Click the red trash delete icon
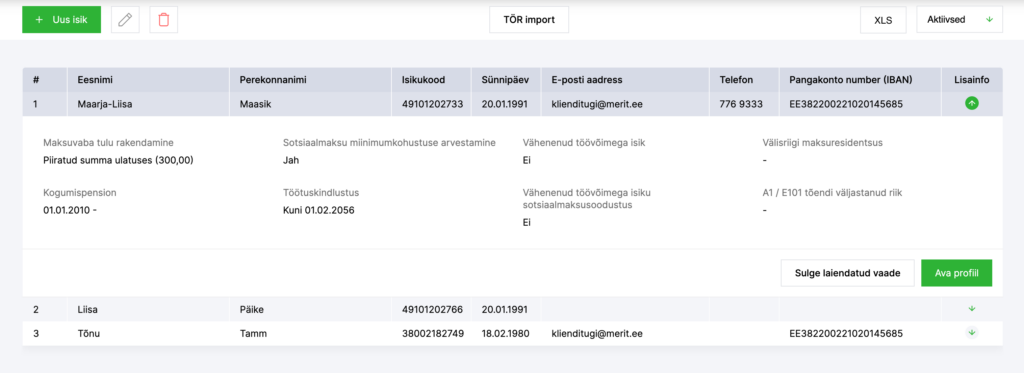The width and height of the screenshot is (1024, 373). pos(163,20)
